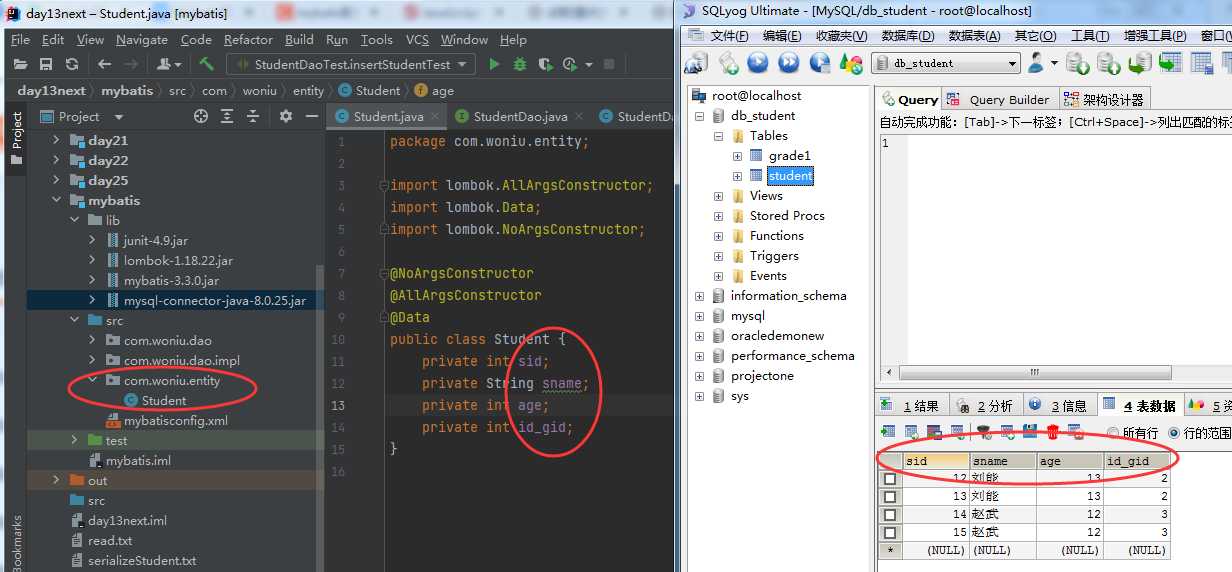Click the Open folder icon in IntelliJ toolbar
The height and width of the screenshot is (572, 1232).
pos(19,64)
